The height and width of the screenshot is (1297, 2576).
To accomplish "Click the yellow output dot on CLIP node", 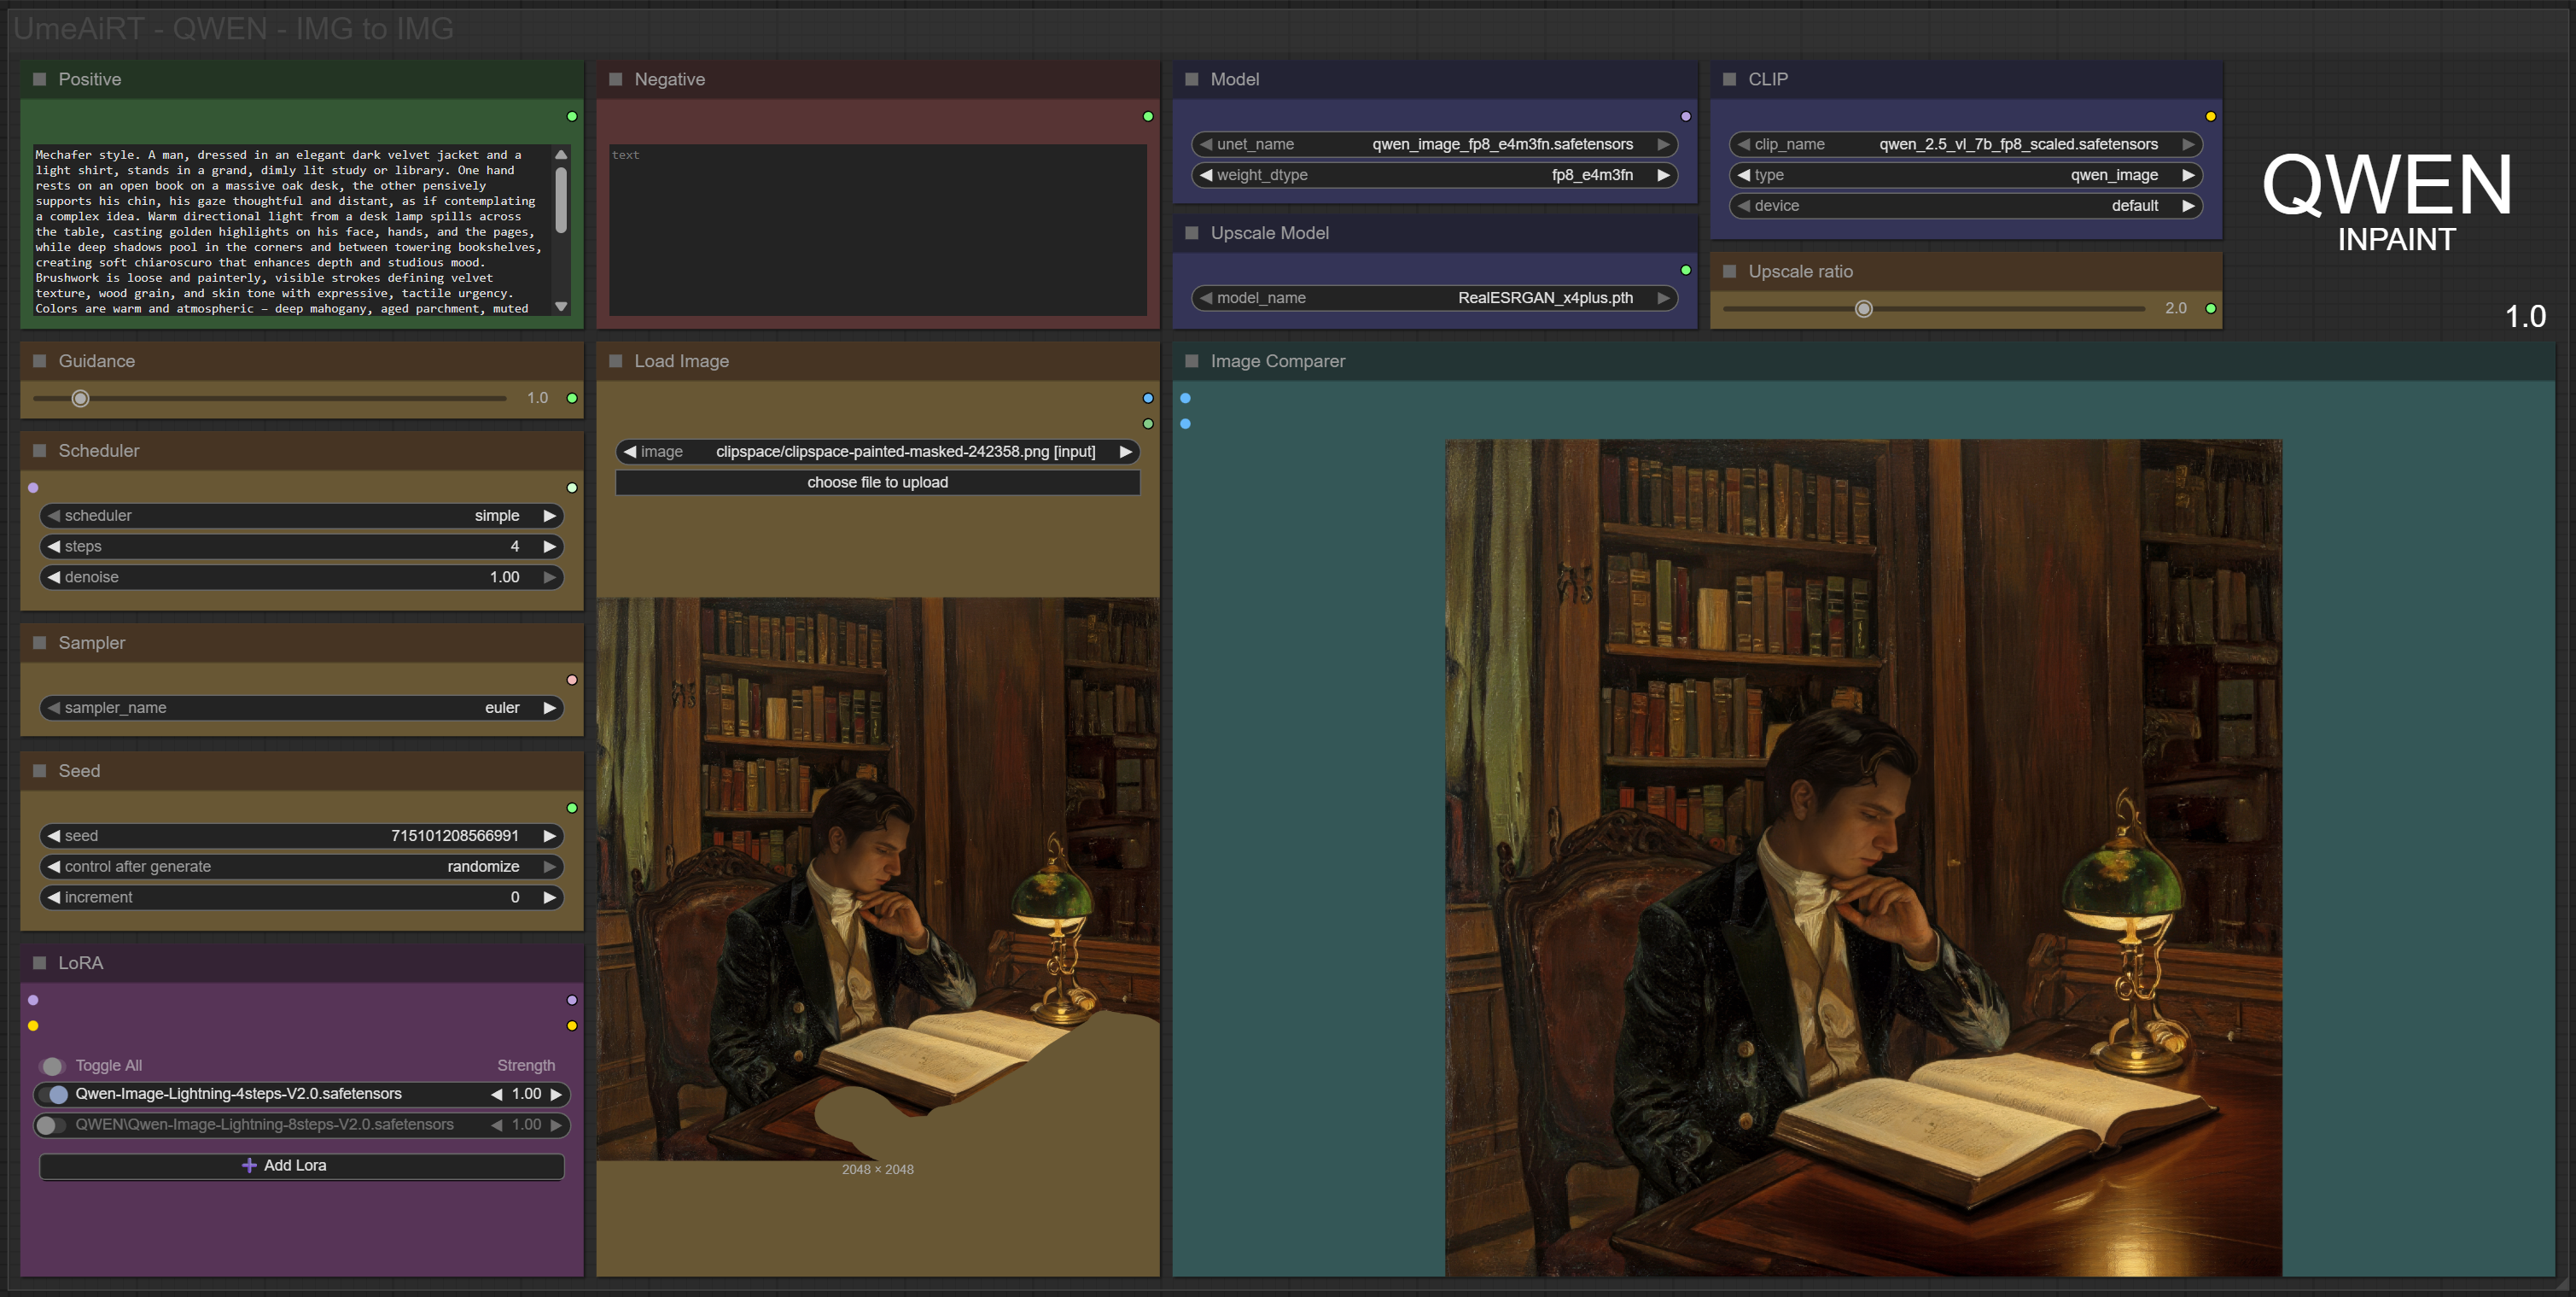I will [x=2211, y=117].
